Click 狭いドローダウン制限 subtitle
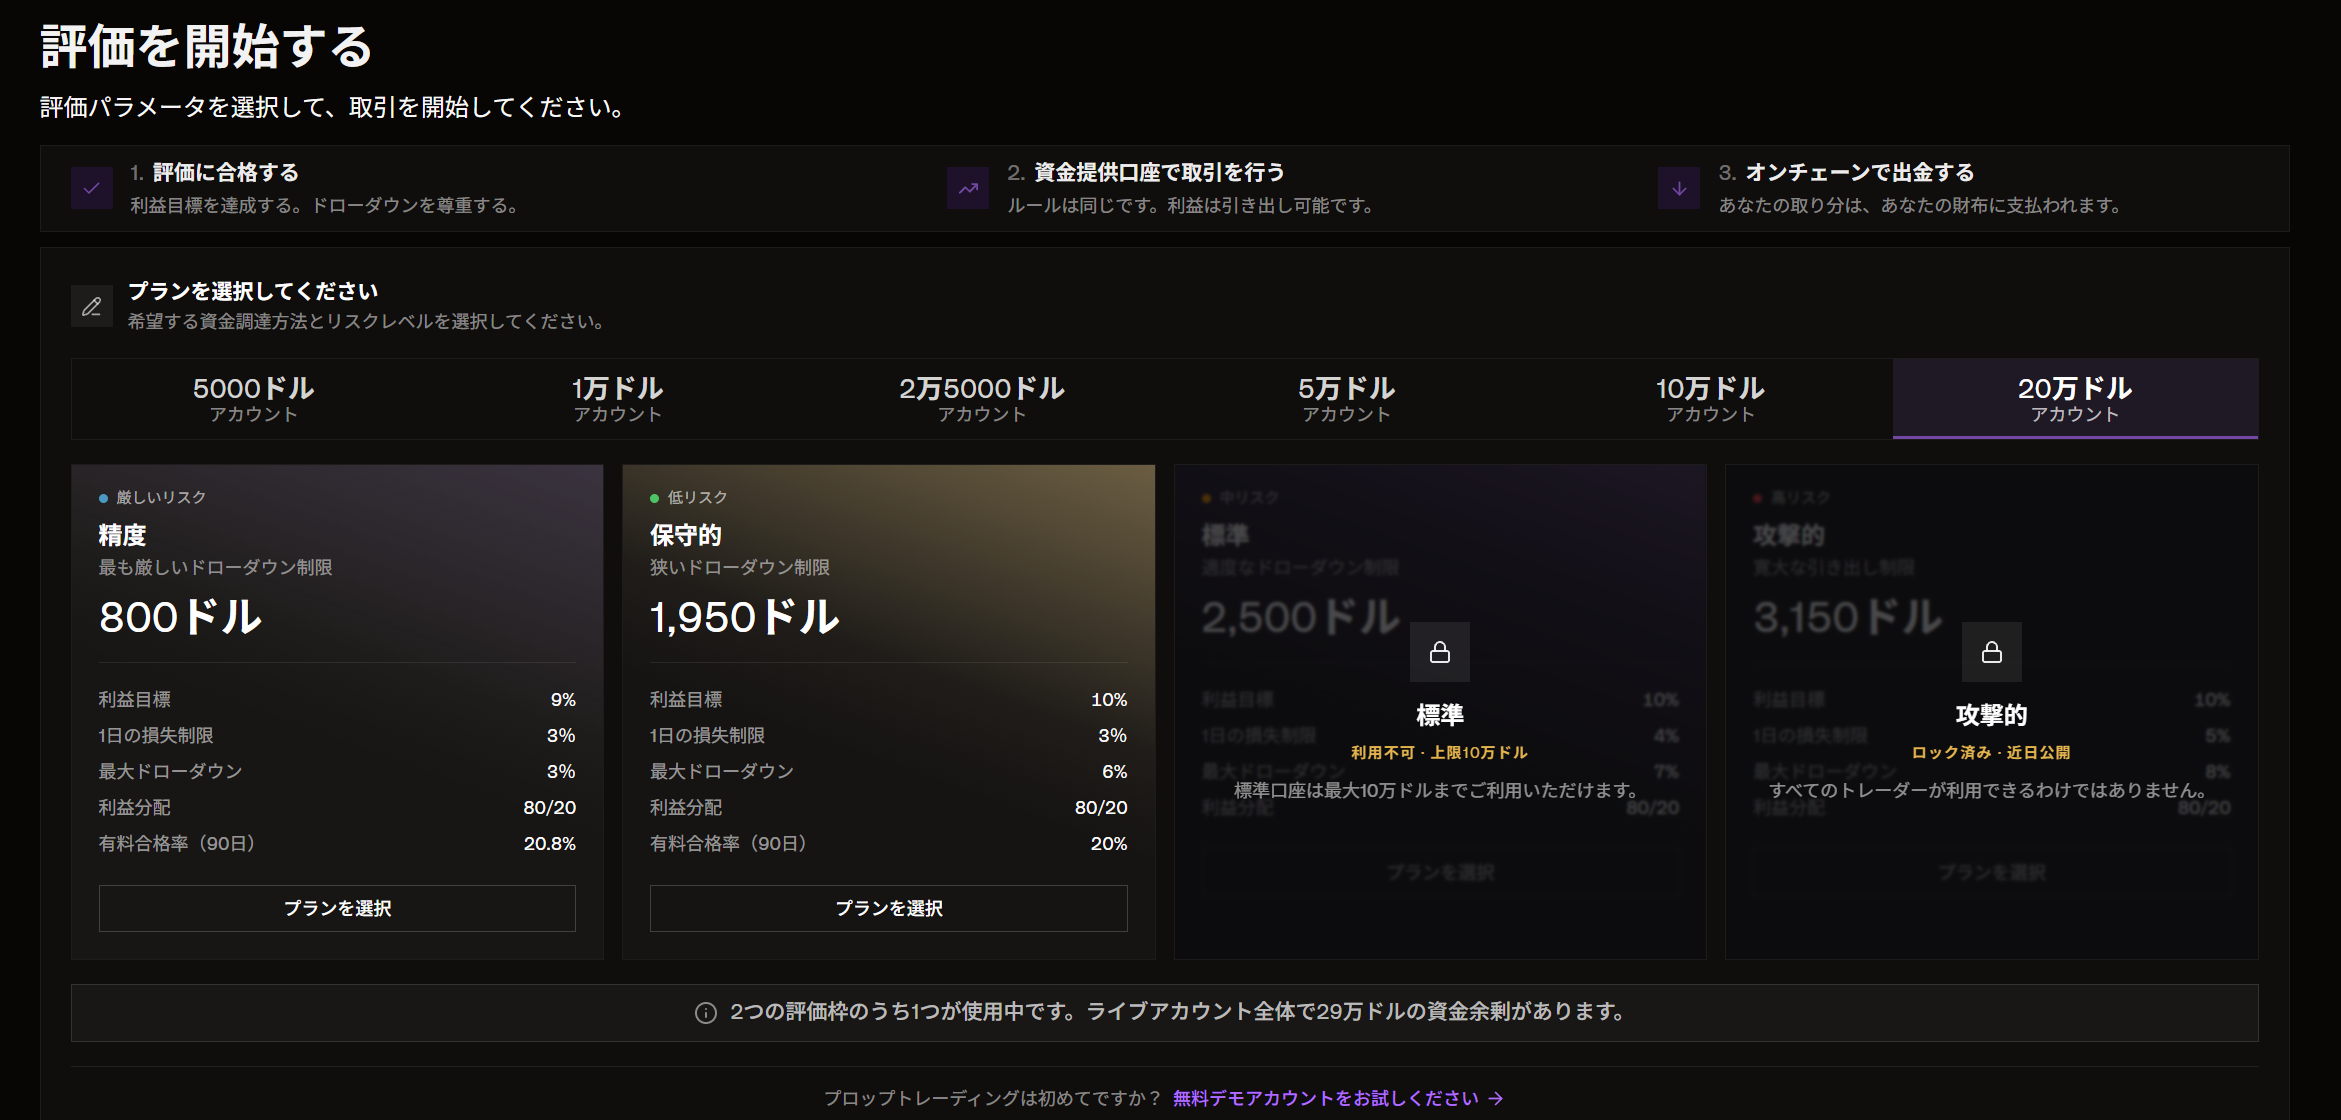 [x=740, y=567]
